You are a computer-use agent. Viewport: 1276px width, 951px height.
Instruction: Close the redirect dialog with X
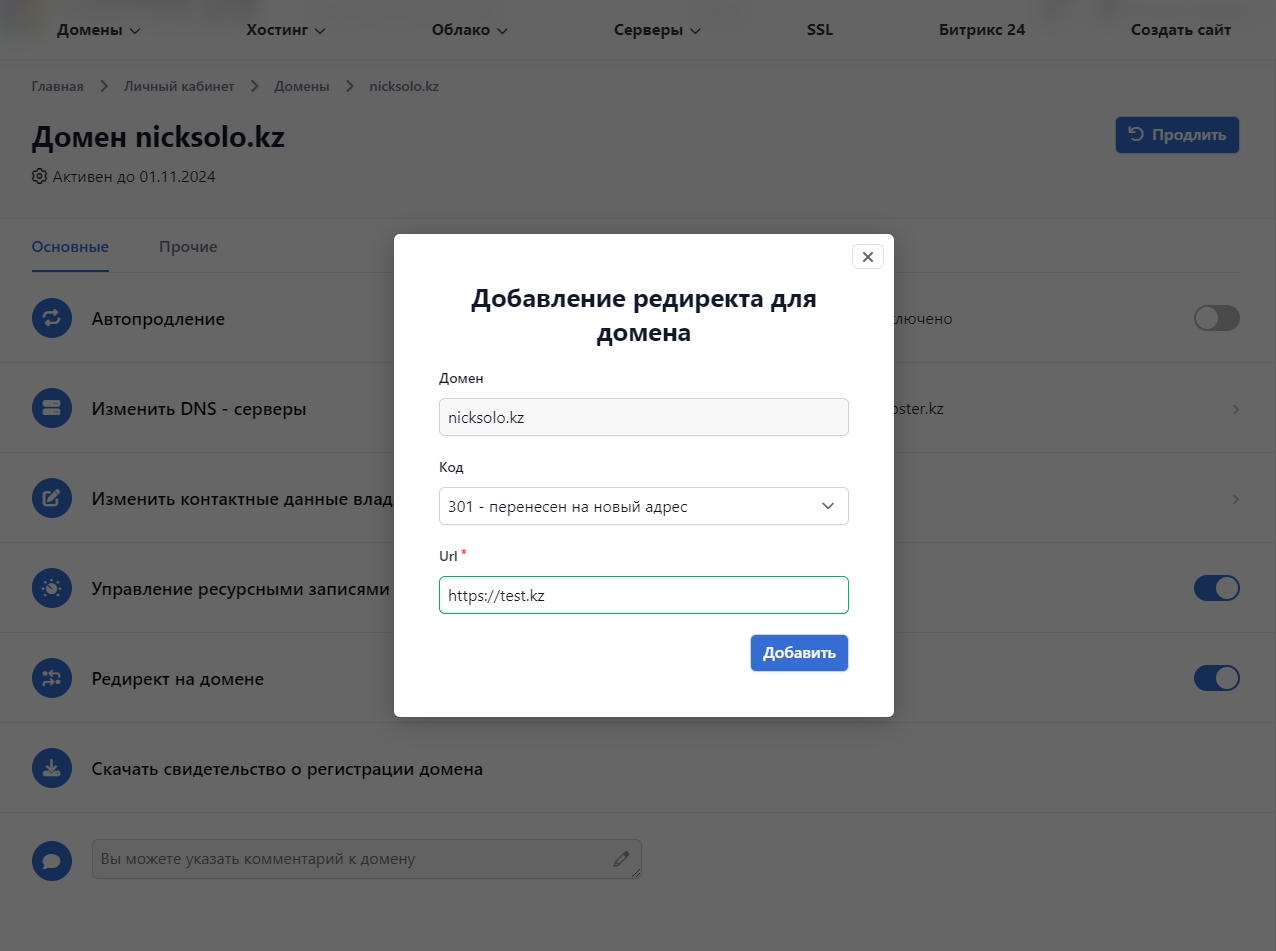coord(868,257)
